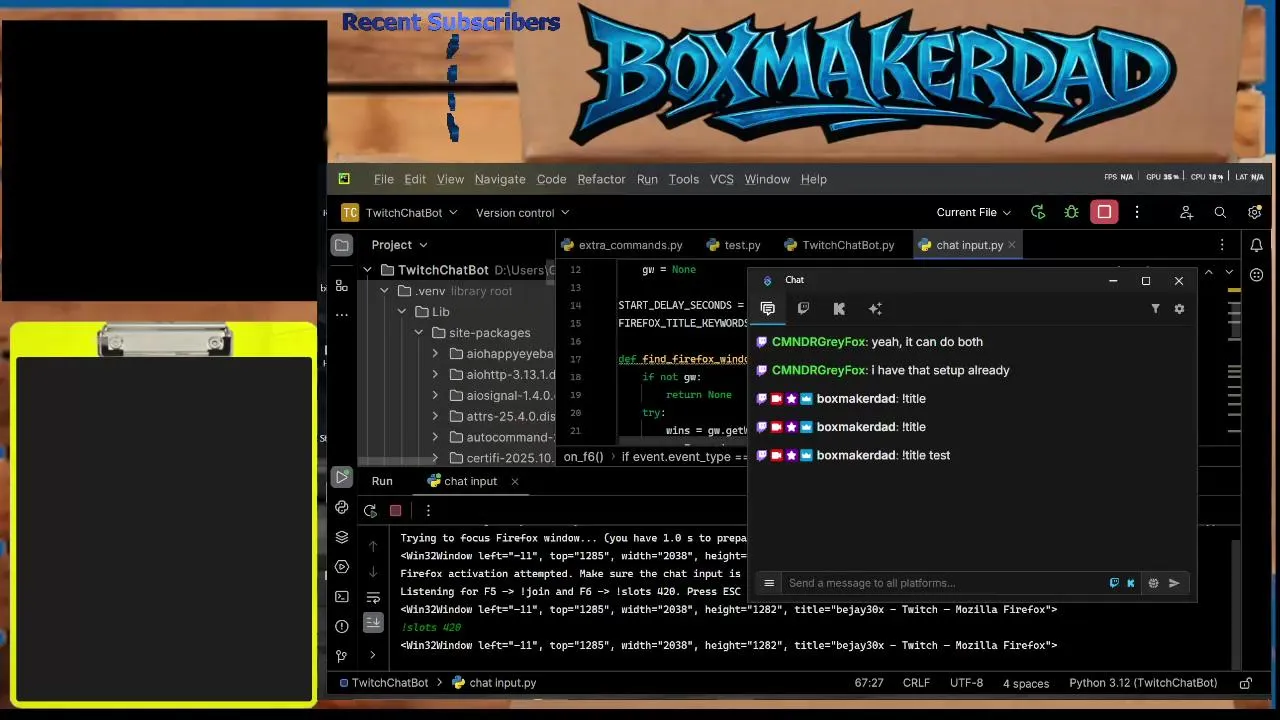The width and height of the screenshot is (1280, 720).
Task: Switch to extra_commands.py tab
Action: (x=622, y=245)
